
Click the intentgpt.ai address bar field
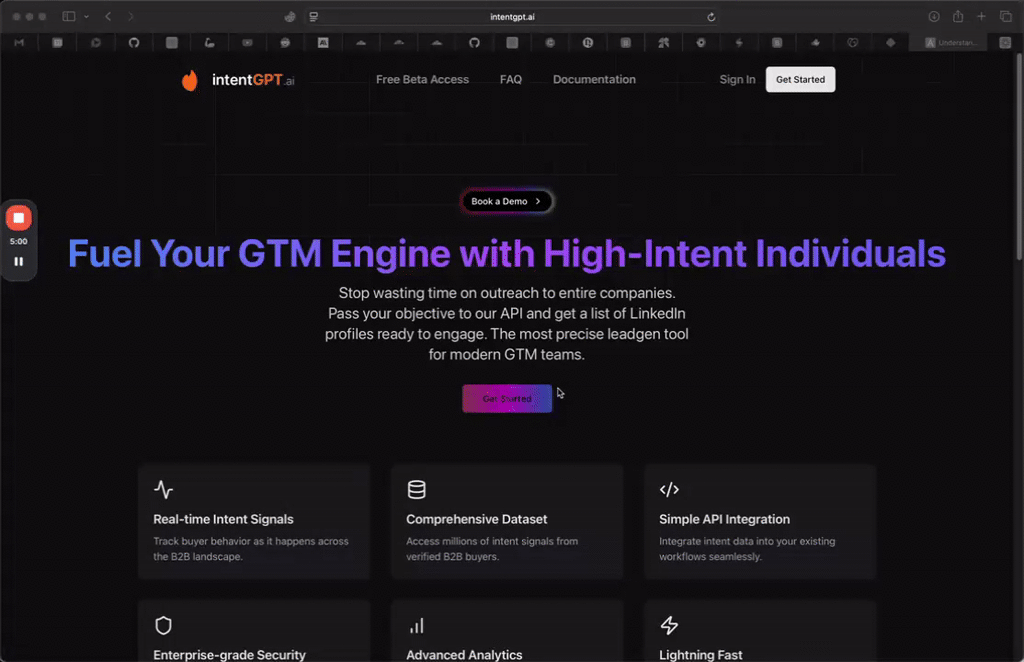(x=511, y=17)
